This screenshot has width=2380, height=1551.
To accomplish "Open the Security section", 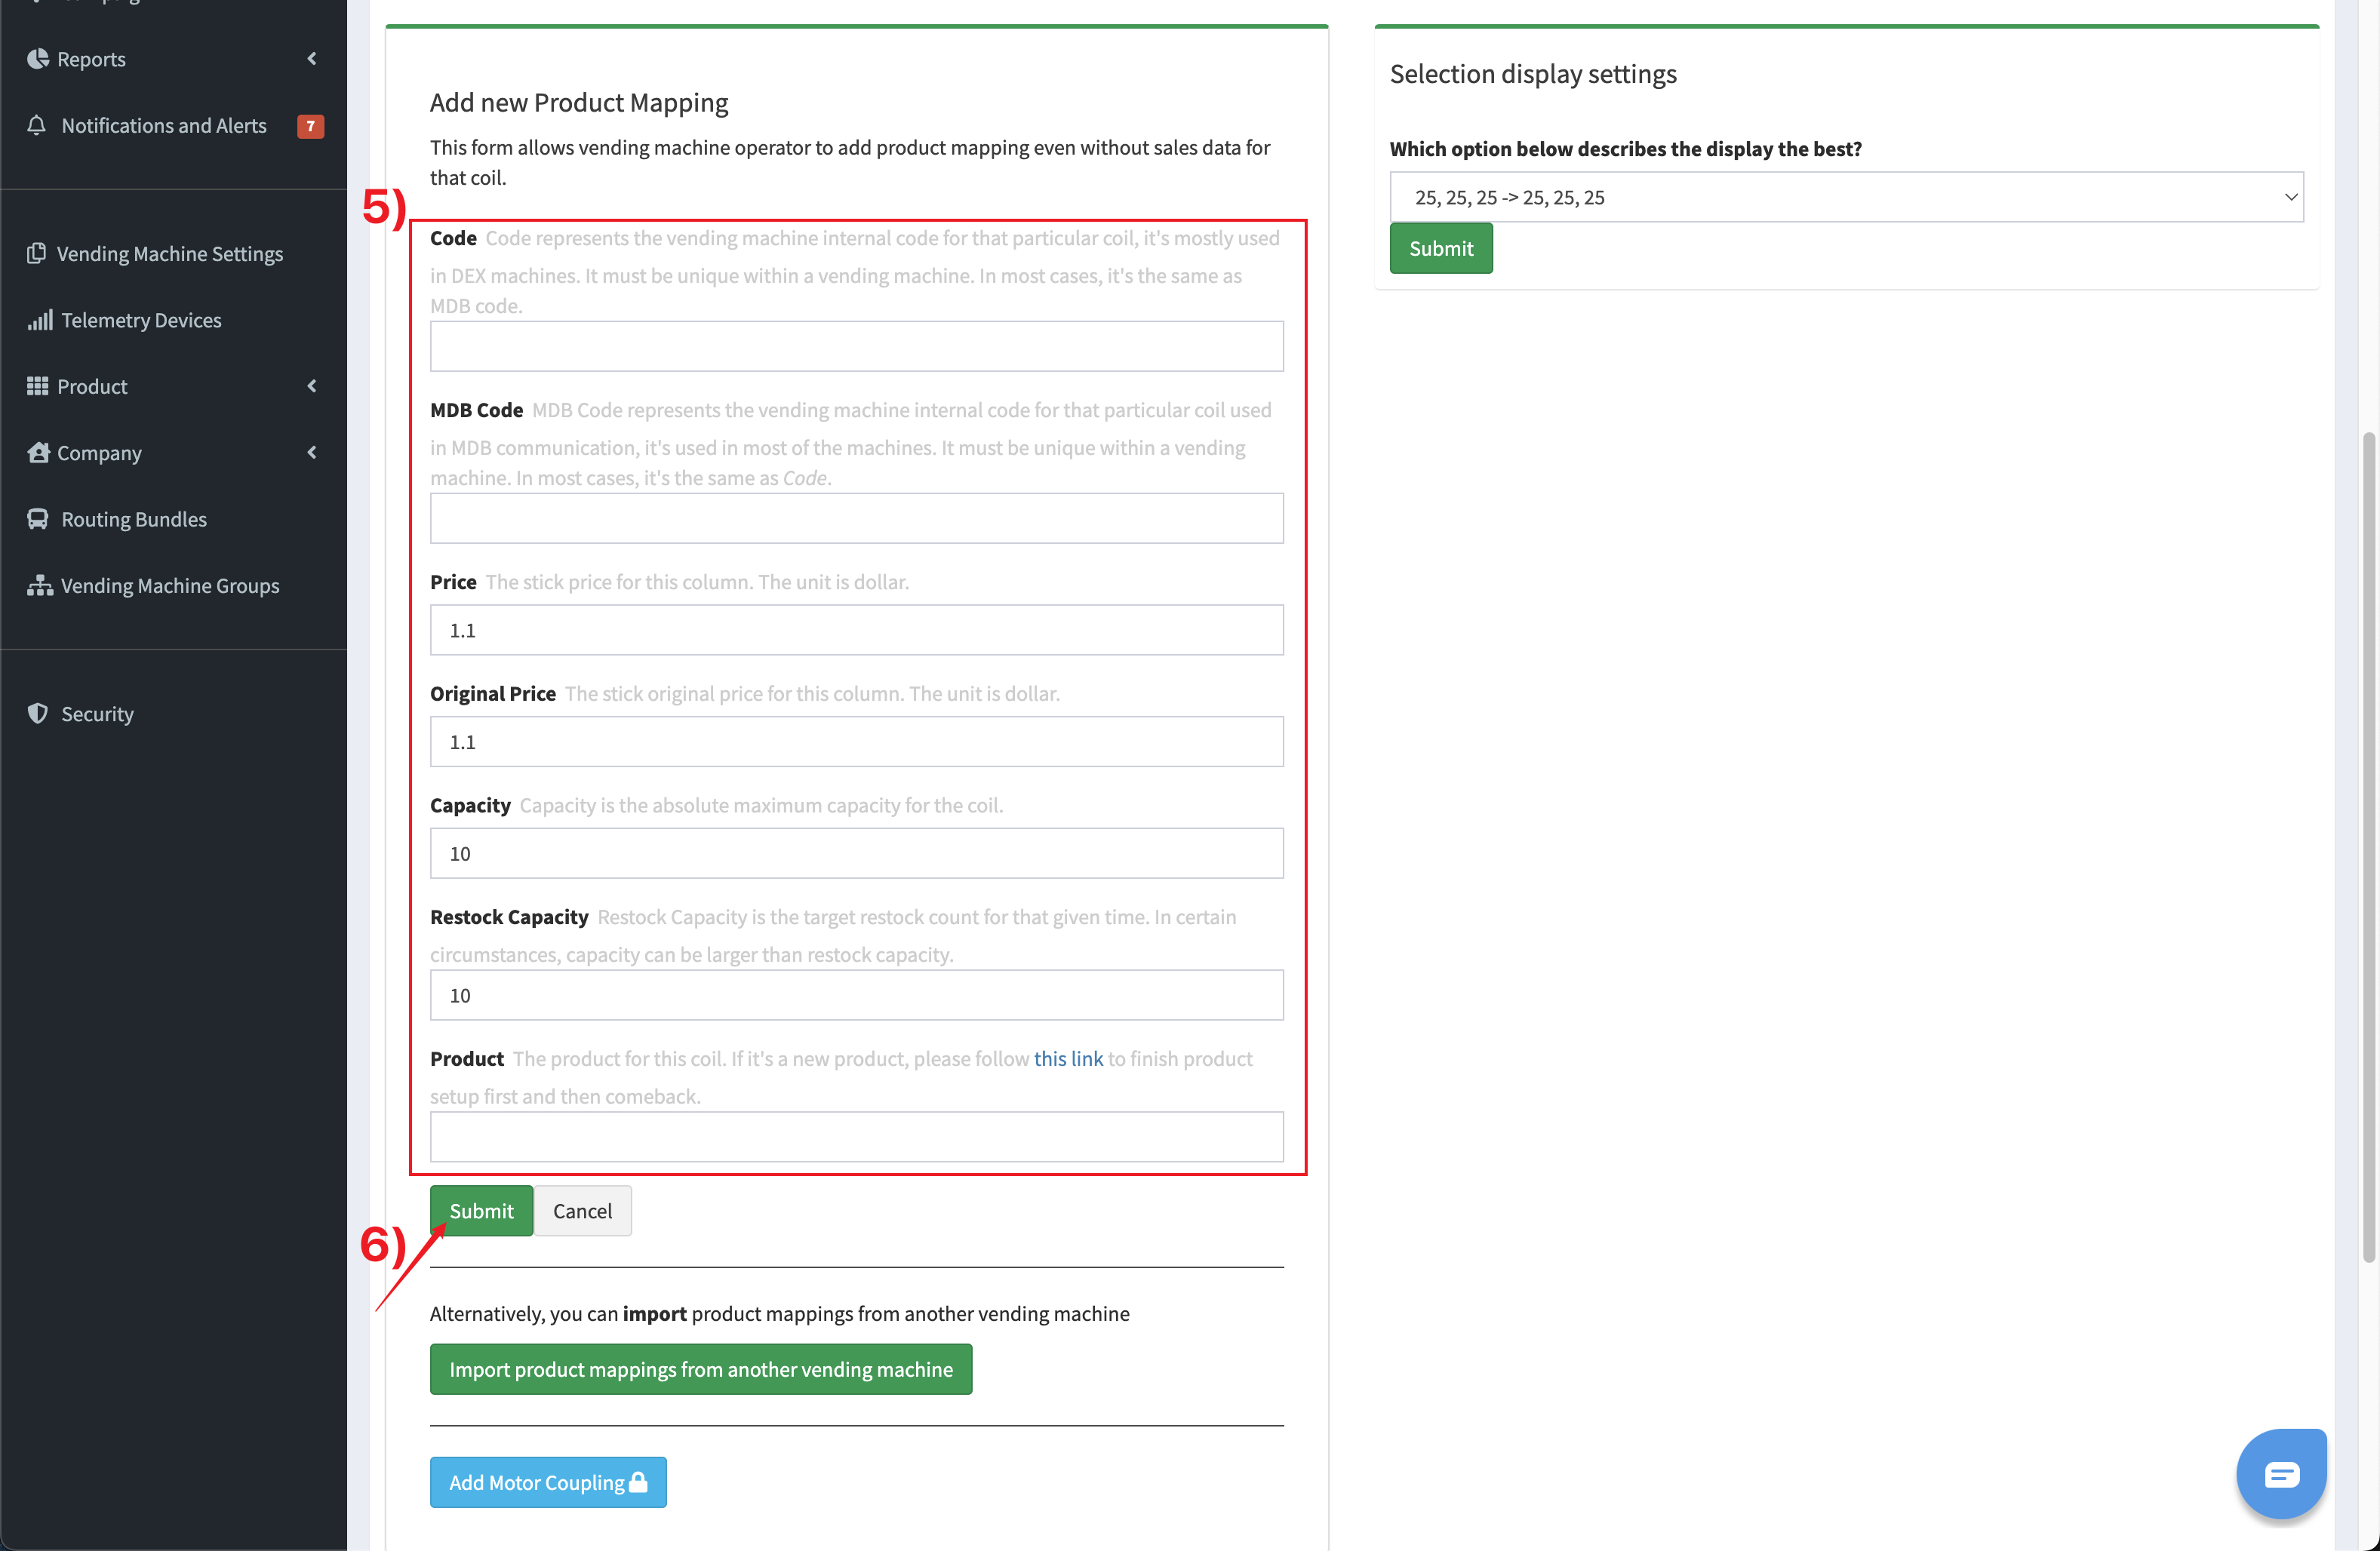I will [x=97, y=713].
